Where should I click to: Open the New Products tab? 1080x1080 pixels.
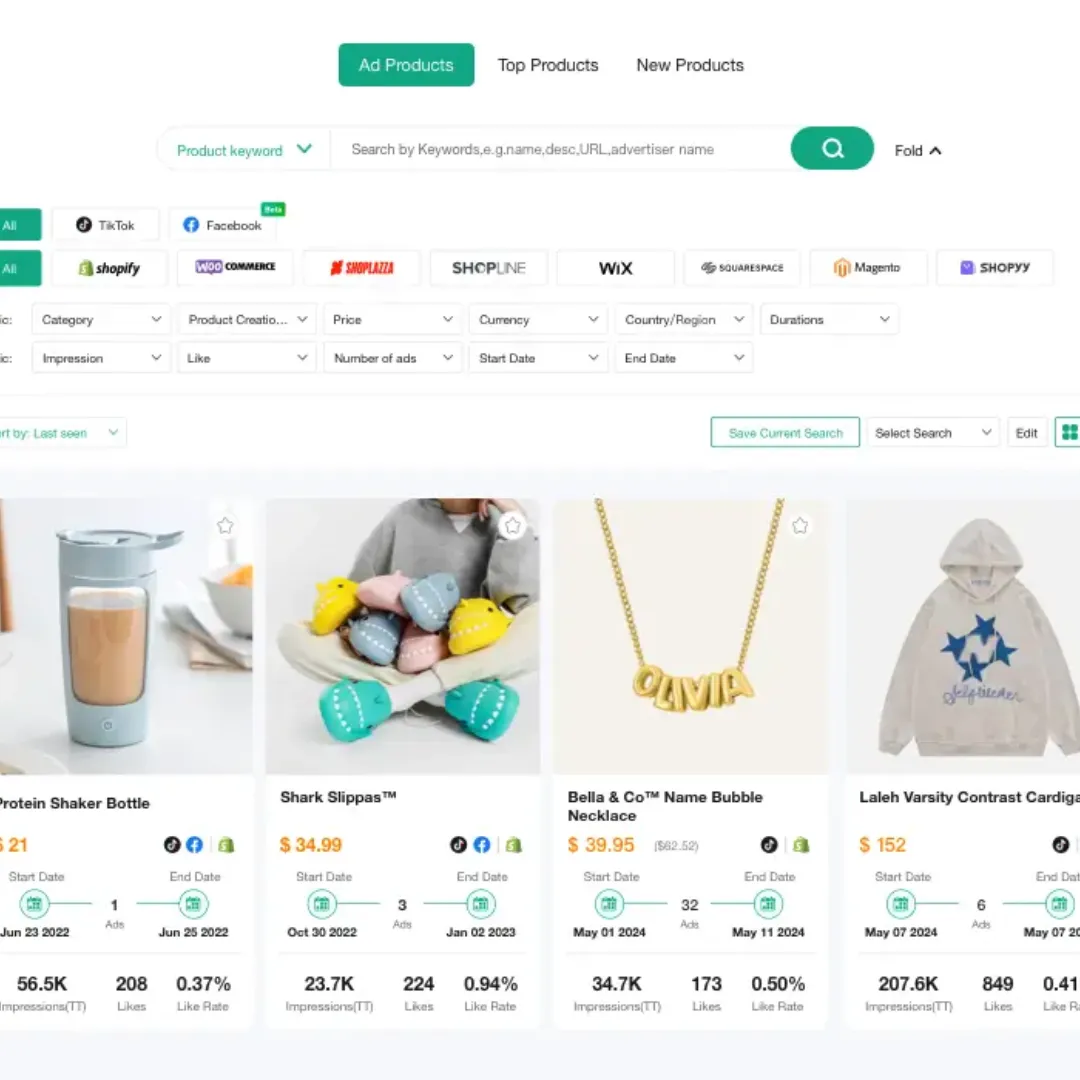click(x=690, y=65)
